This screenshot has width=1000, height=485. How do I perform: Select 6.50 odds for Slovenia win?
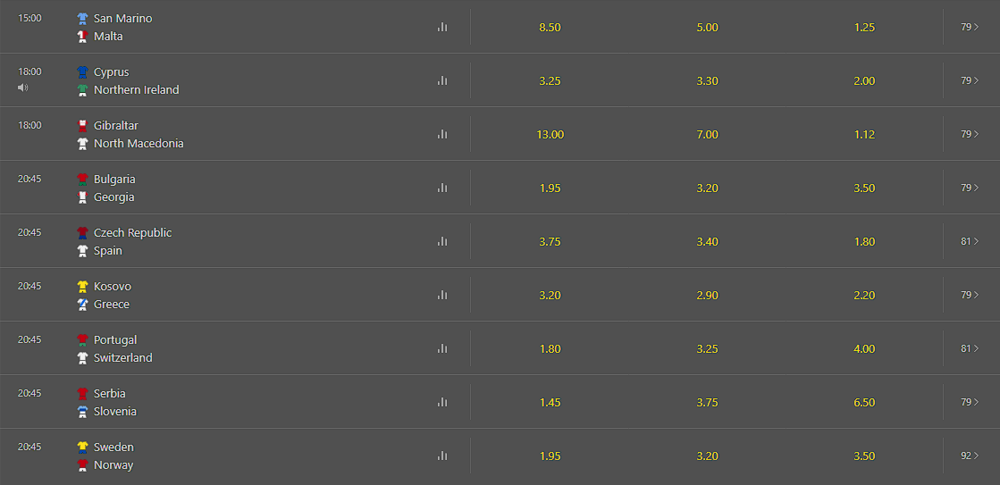(864, 403)
